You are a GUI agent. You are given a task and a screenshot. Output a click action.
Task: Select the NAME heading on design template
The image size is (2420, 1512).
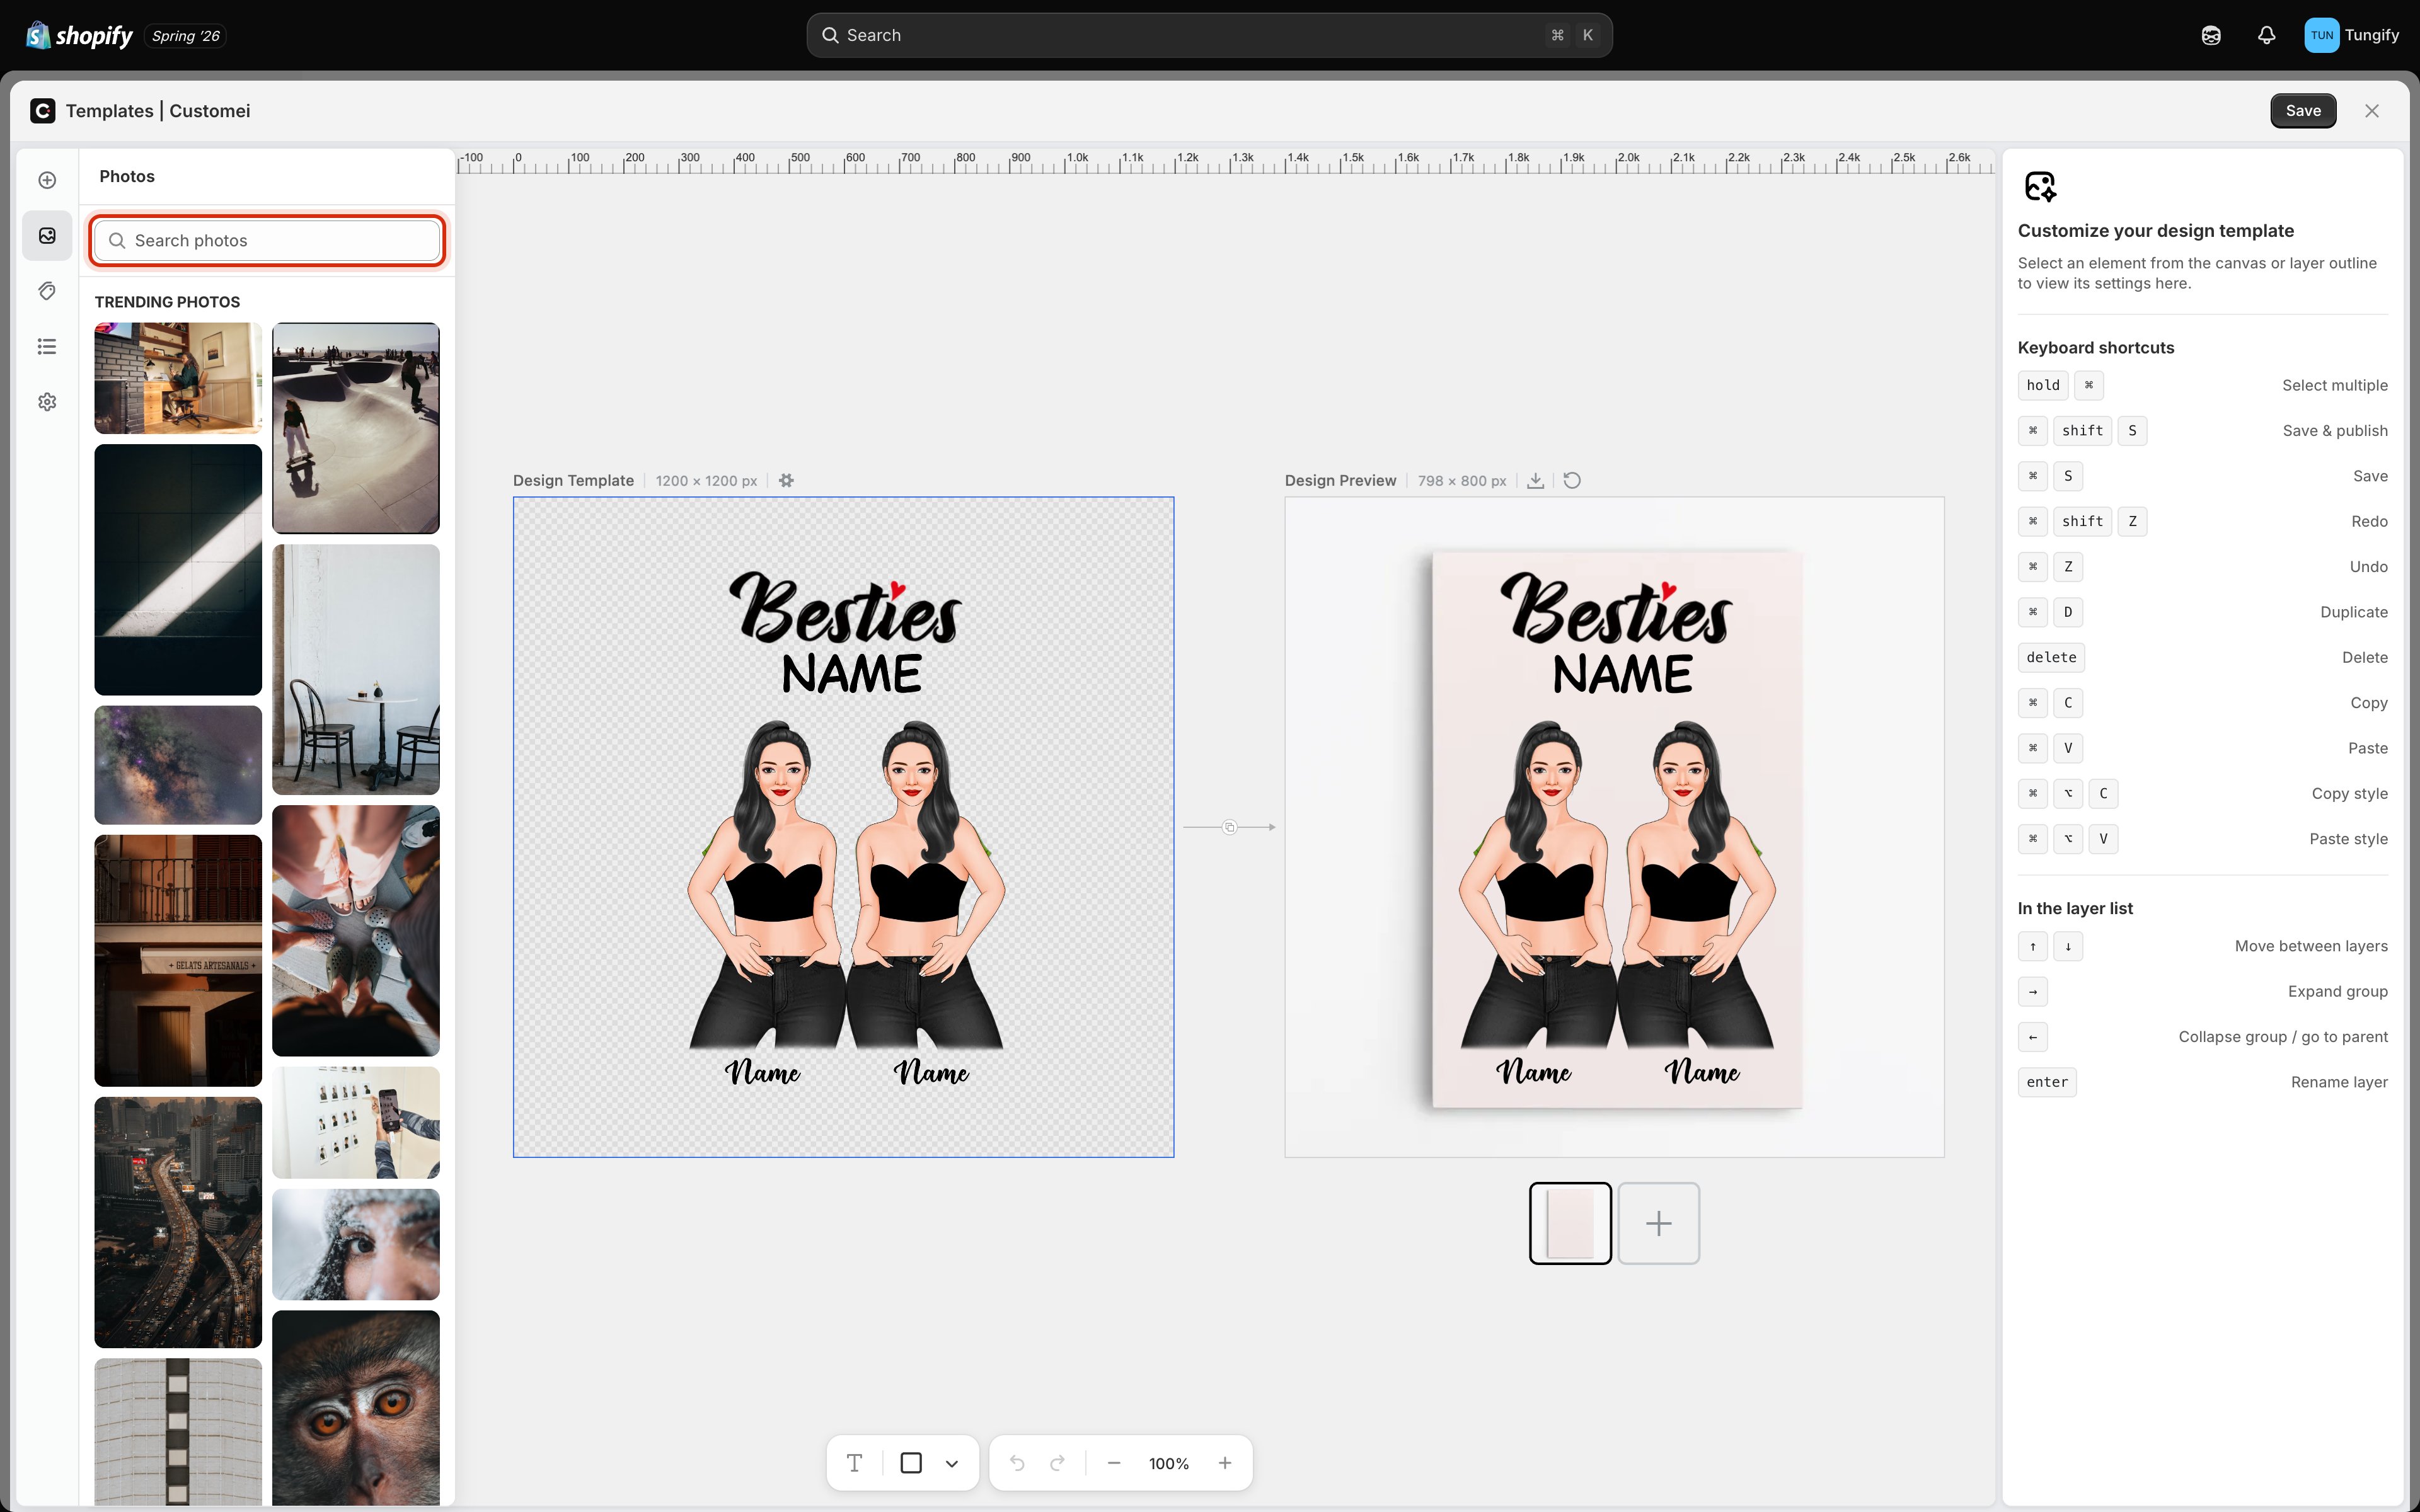point(852,674)
